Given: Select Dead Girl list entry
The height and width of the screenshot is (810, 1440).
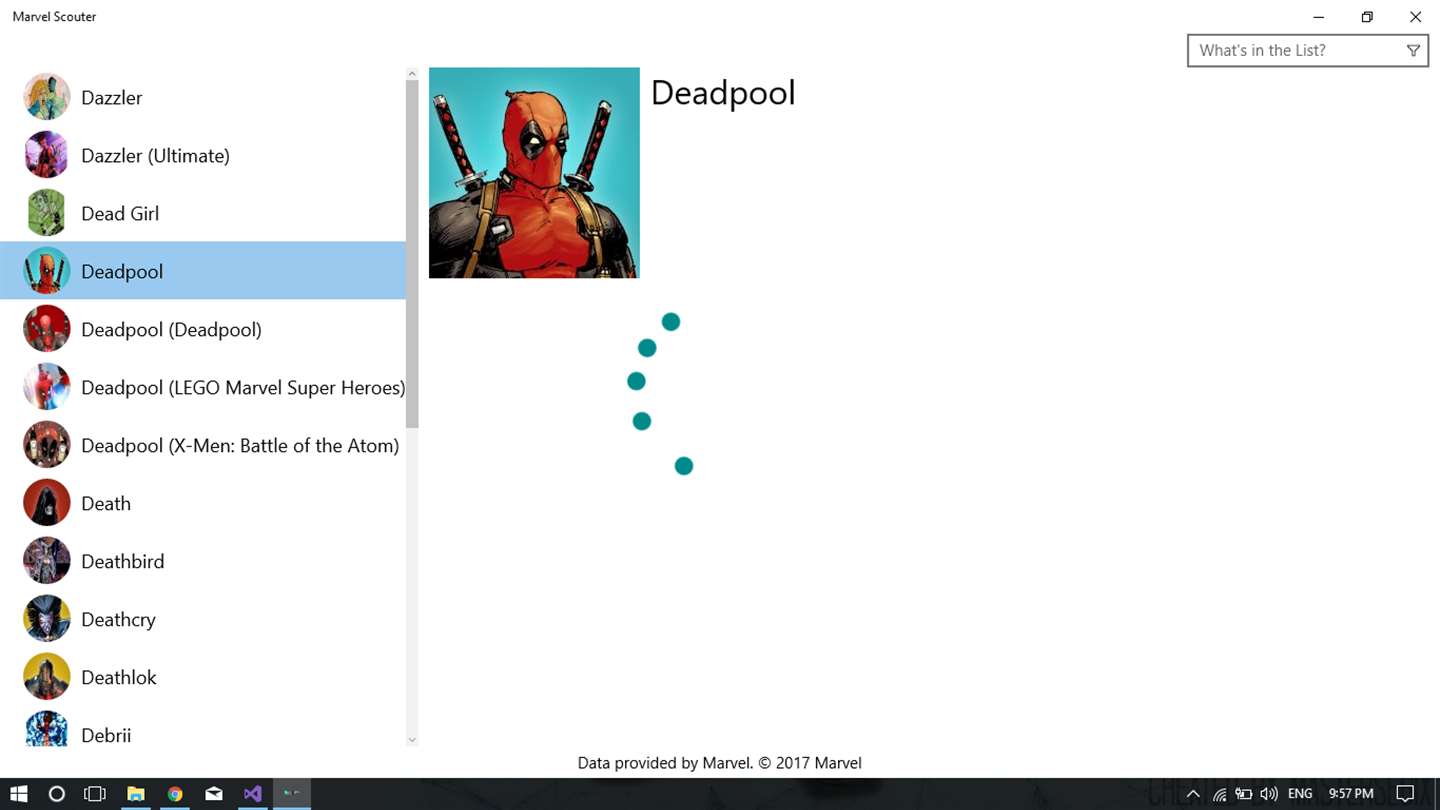Looking at the screenshot, I should 203,213.
